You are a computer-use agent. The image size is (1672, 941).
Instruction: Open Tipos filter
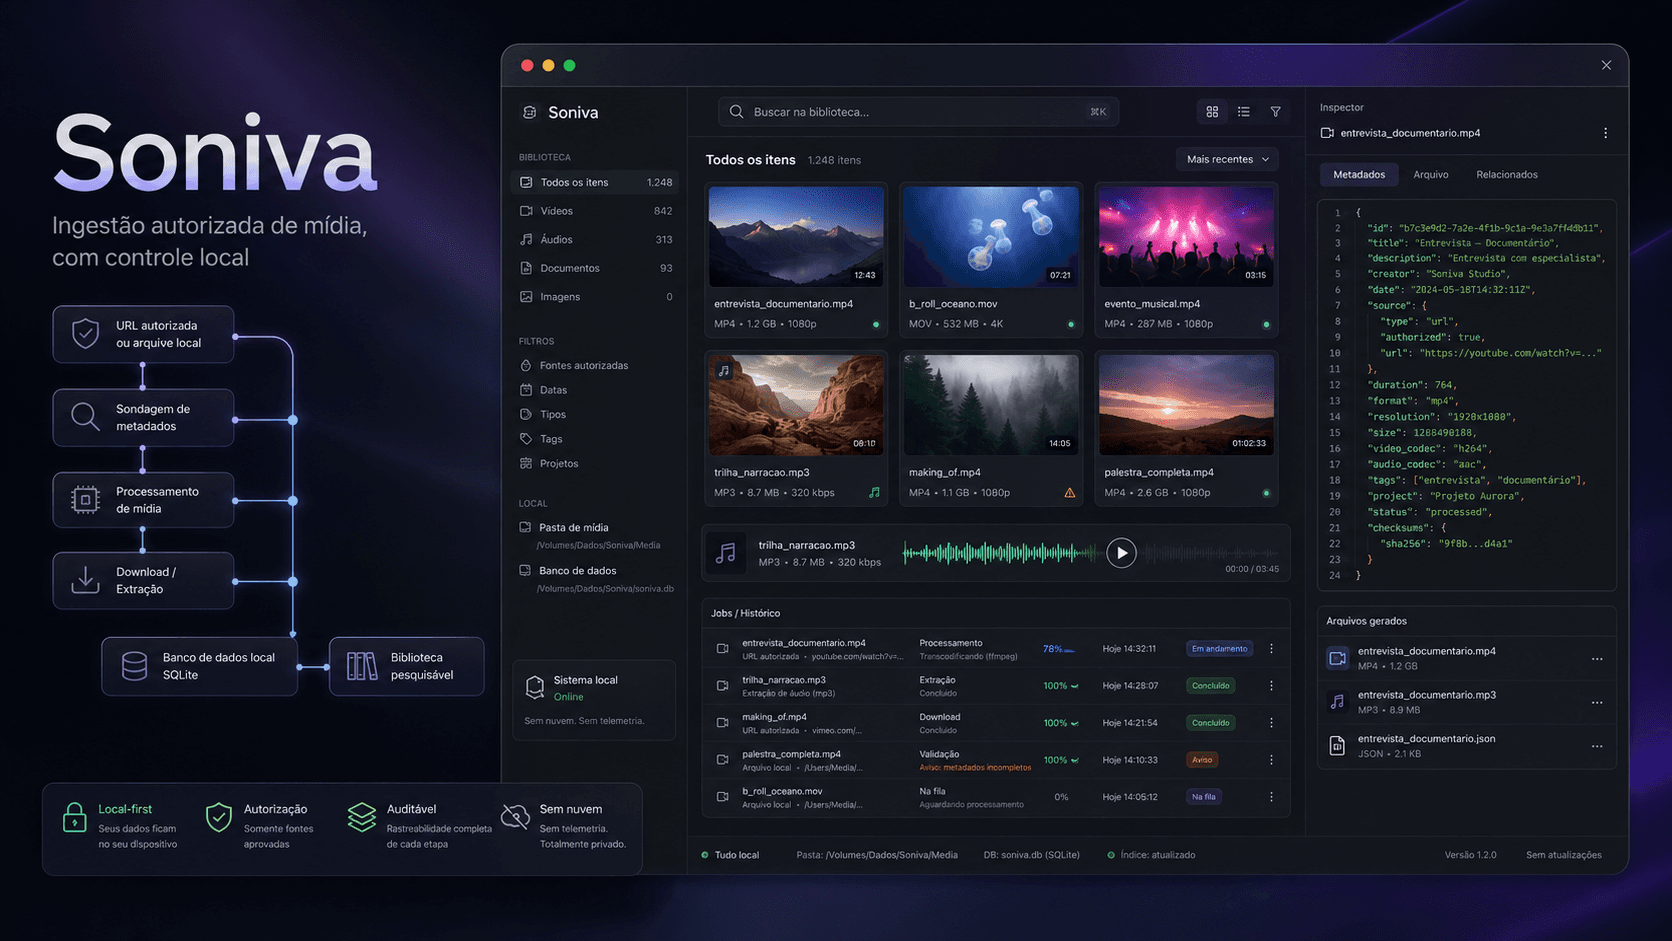click(543, 414)
